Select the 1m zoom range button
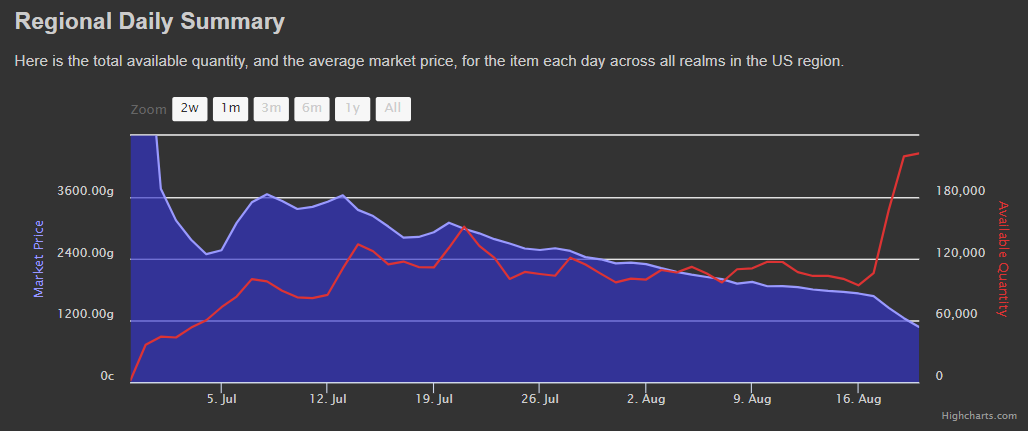The image size is (1028, 431). (230, 109)
